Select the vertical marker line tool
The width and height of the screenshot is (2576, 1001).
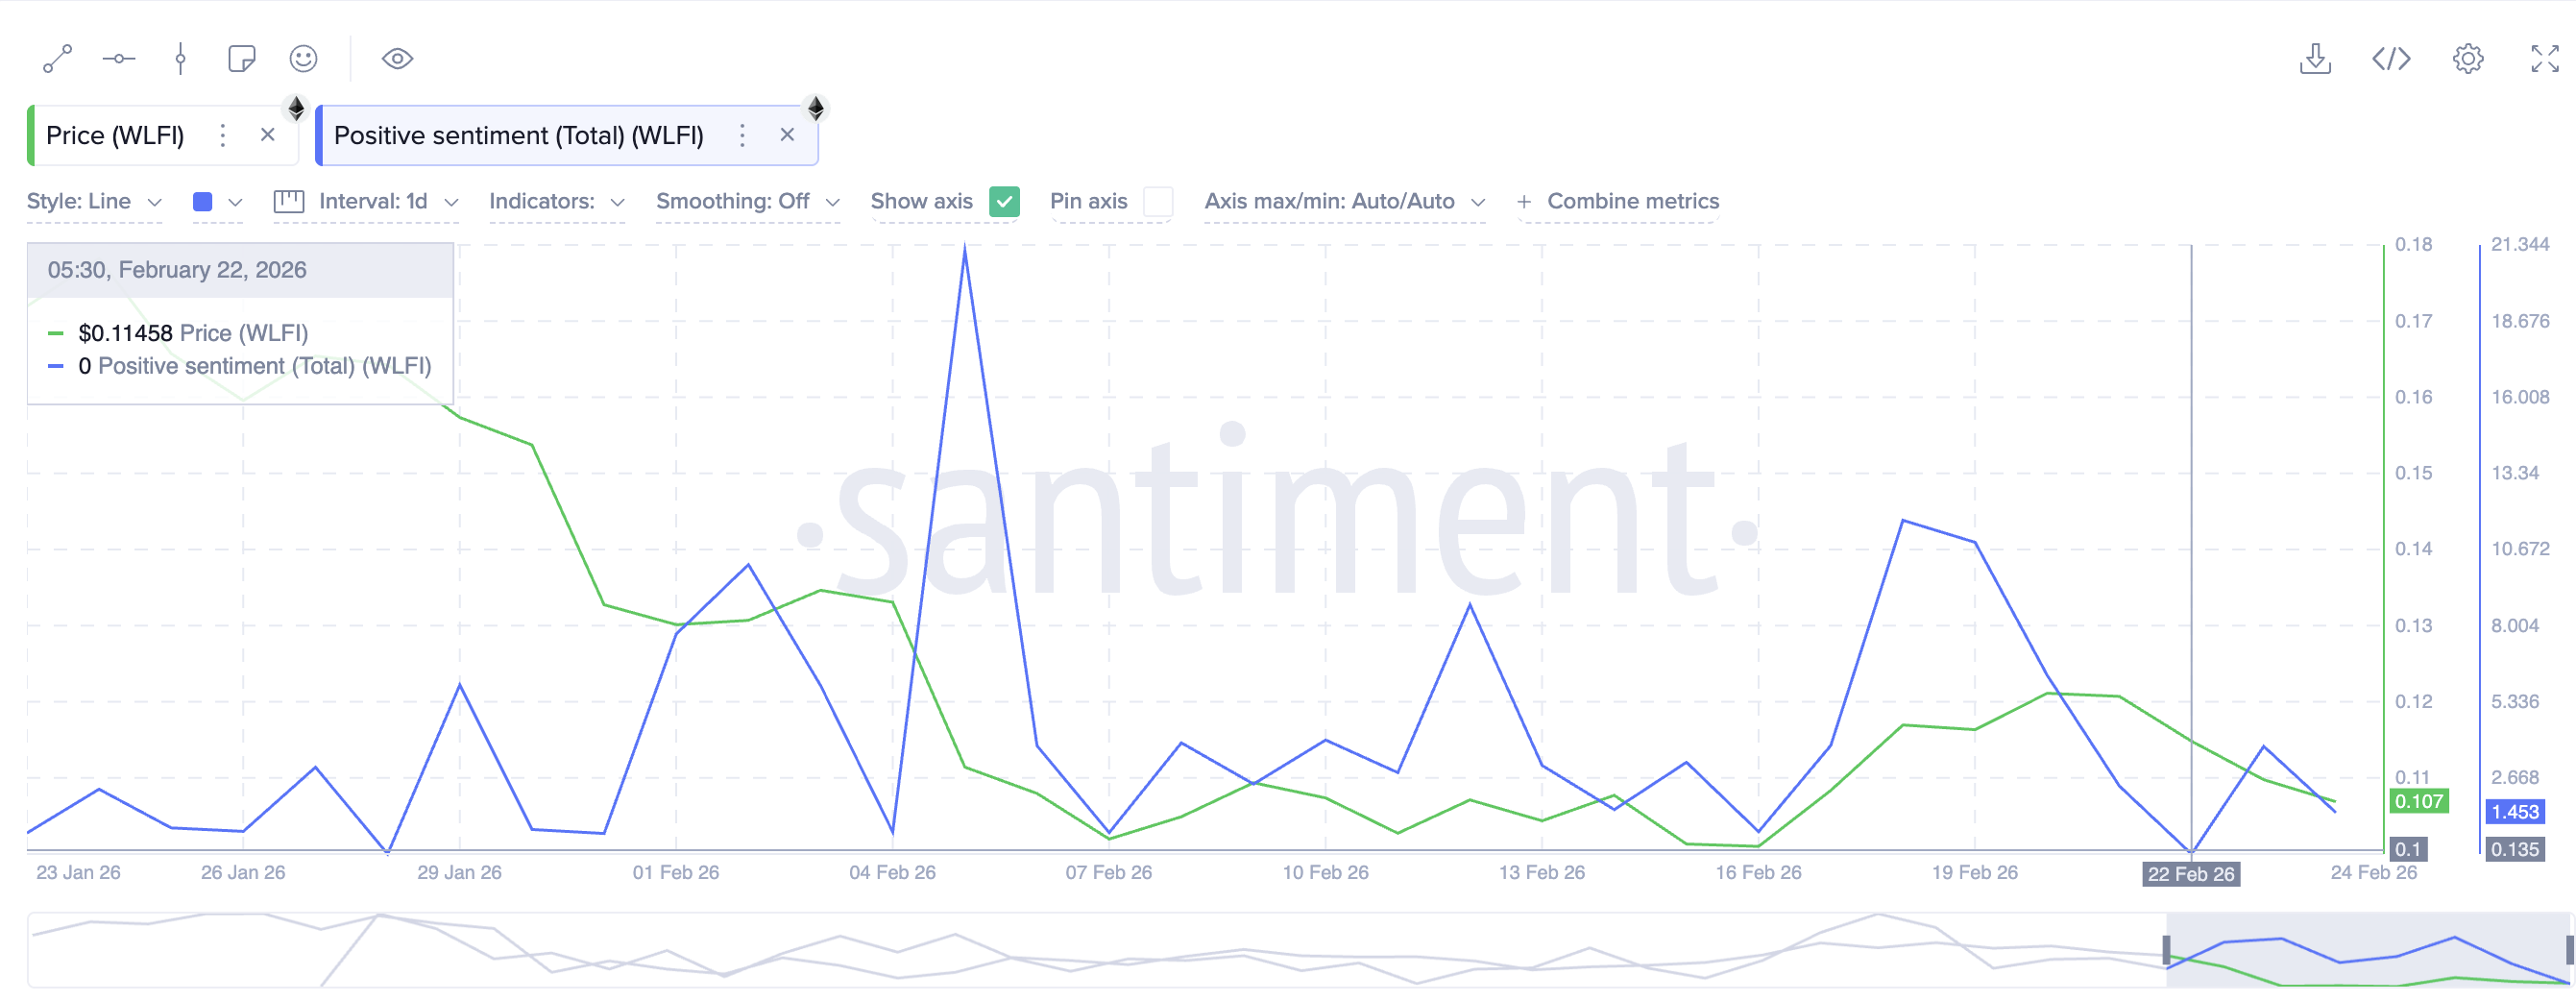180,59
